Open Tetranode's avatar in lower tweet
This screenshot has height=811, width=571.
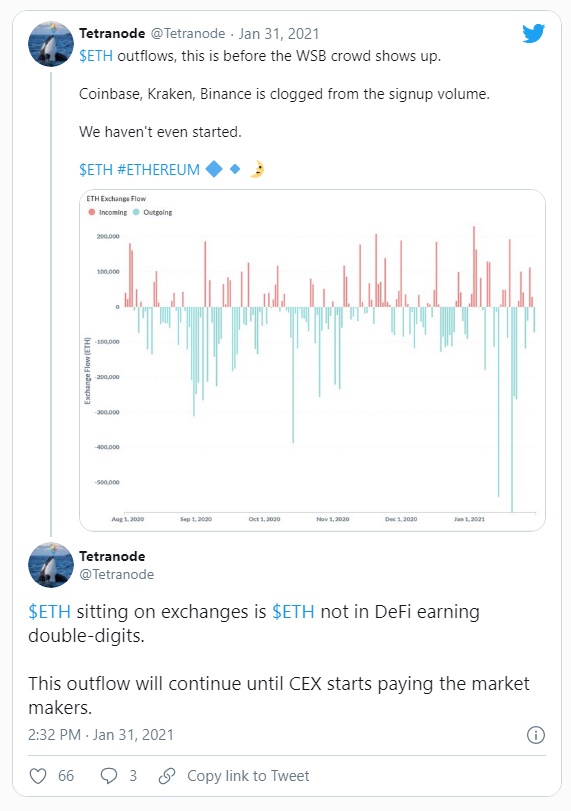pyautogui.click(x=51, y=565)
